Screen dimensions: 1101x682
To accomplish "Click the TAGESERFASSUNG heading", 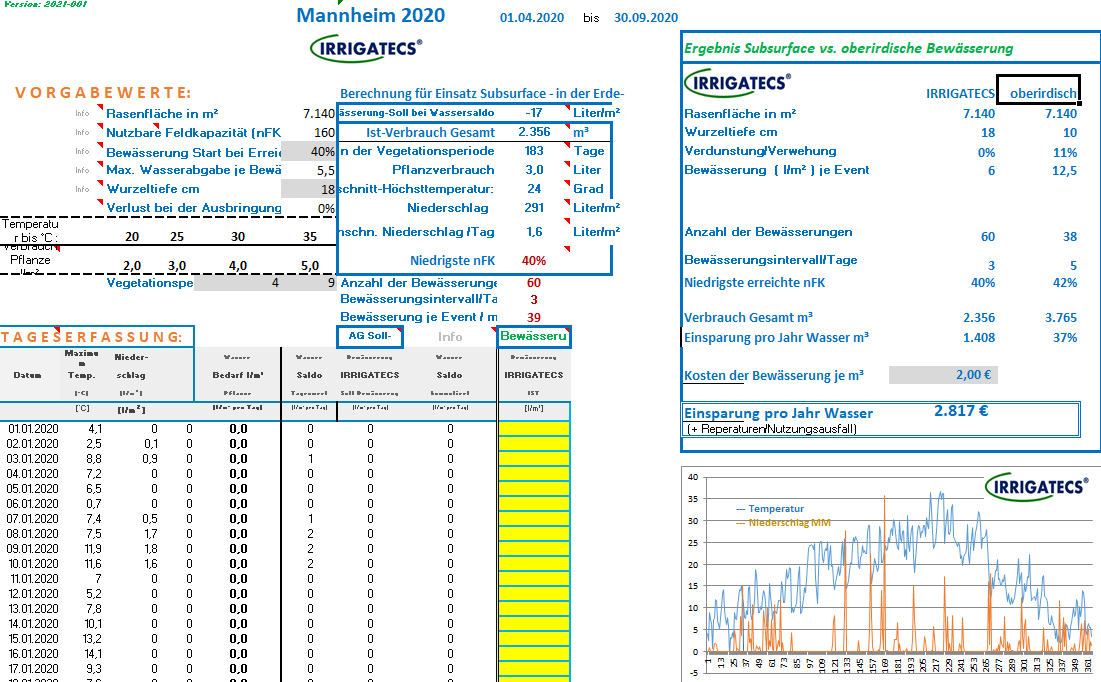I will (91, 337).
